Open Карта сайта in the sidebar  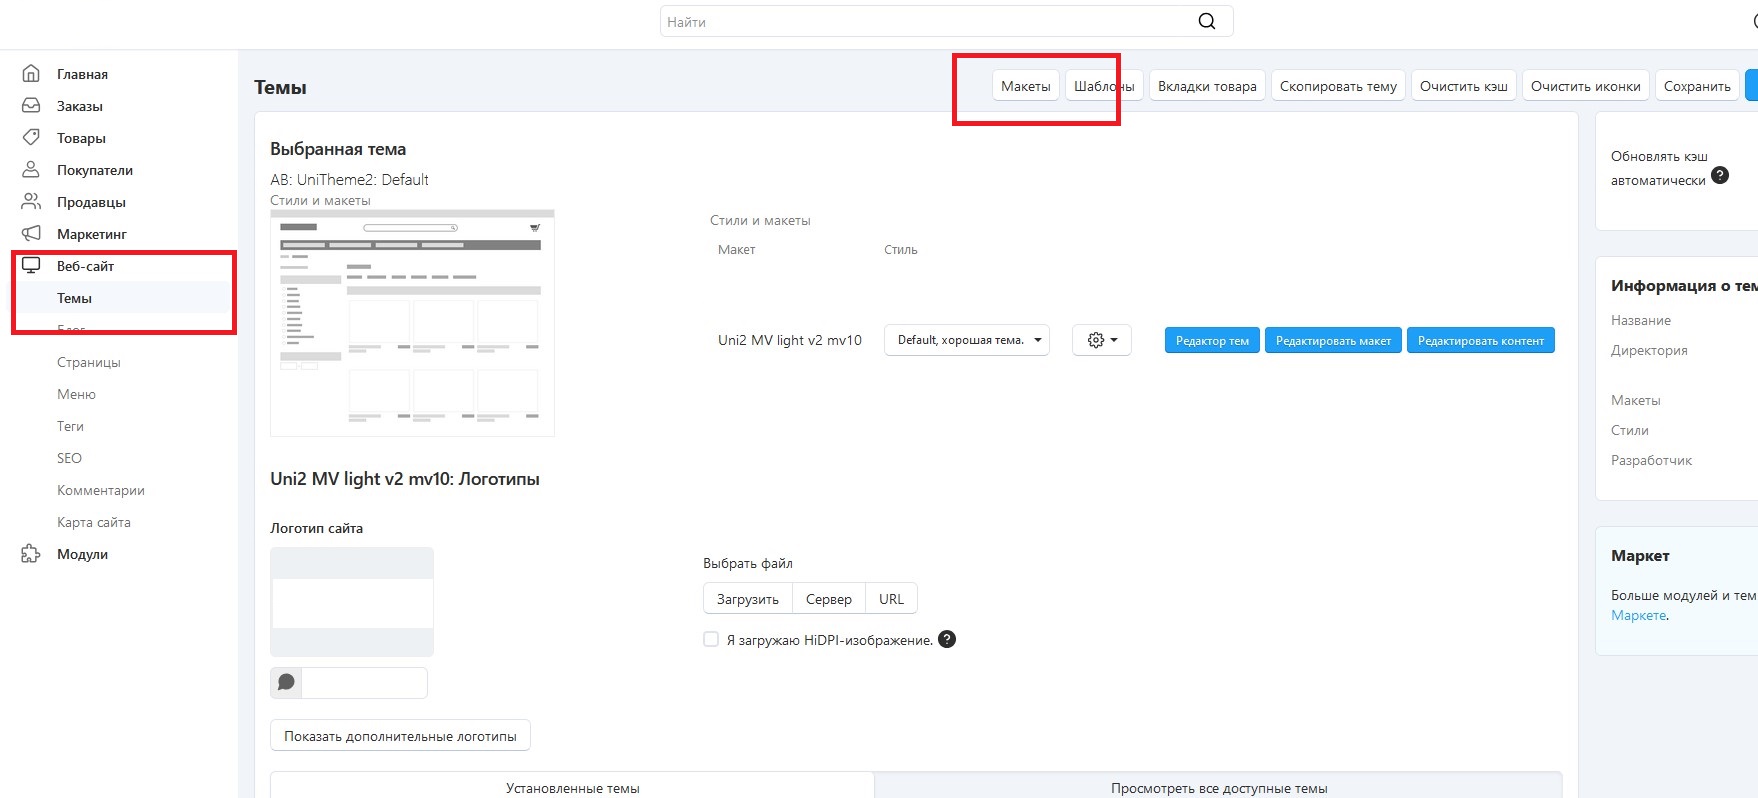tap(94, 522)
